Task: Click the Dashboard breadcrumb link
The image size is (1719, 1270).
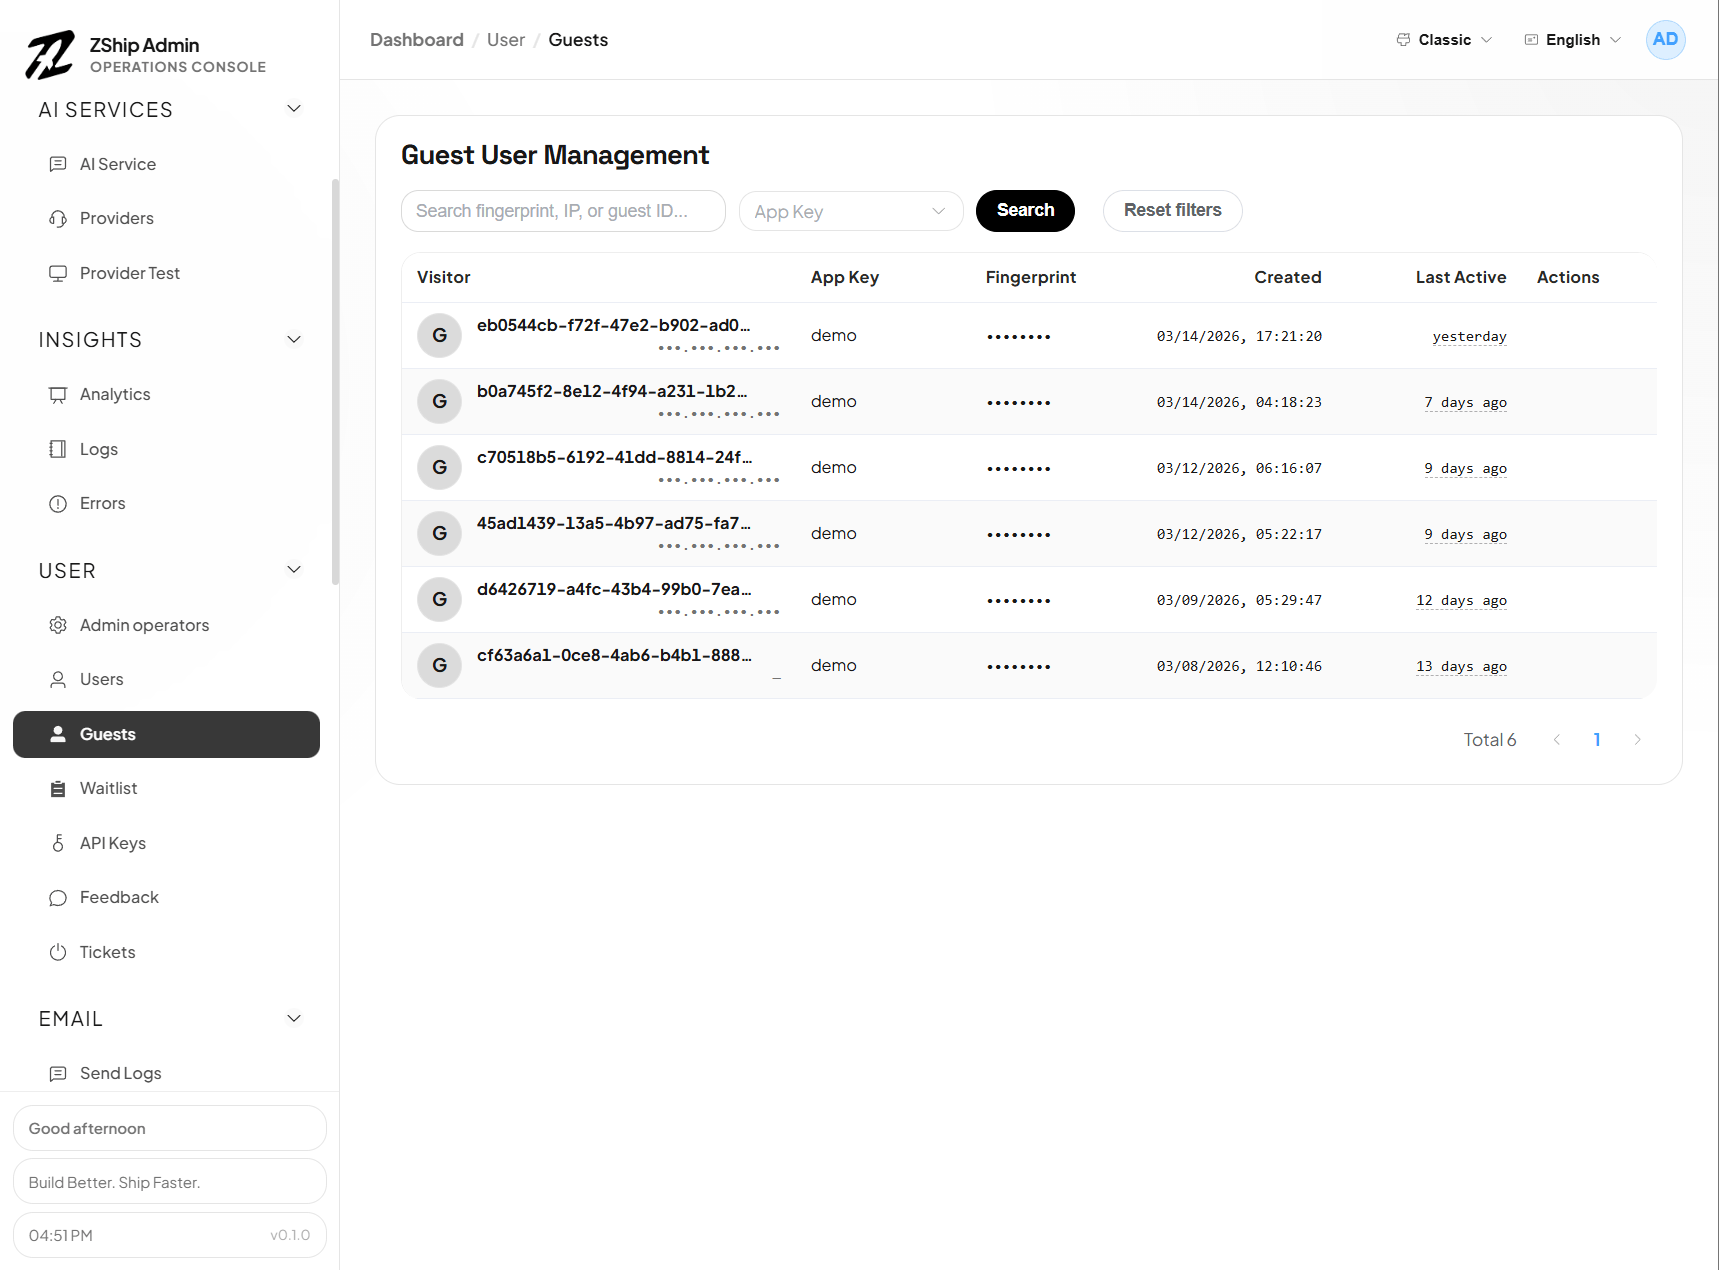Action: [x=417, y=40]
